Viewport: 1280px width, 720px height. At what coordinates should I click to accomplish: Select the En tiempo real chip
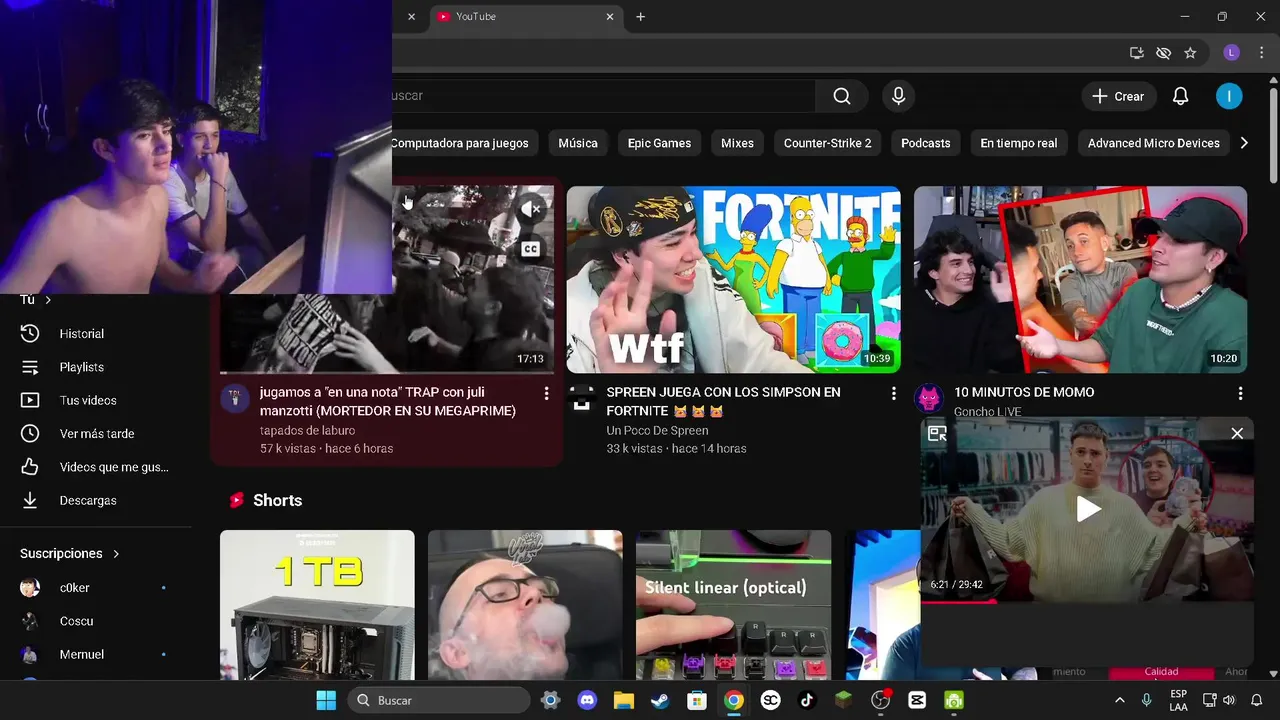click(x=1019, y=143)
